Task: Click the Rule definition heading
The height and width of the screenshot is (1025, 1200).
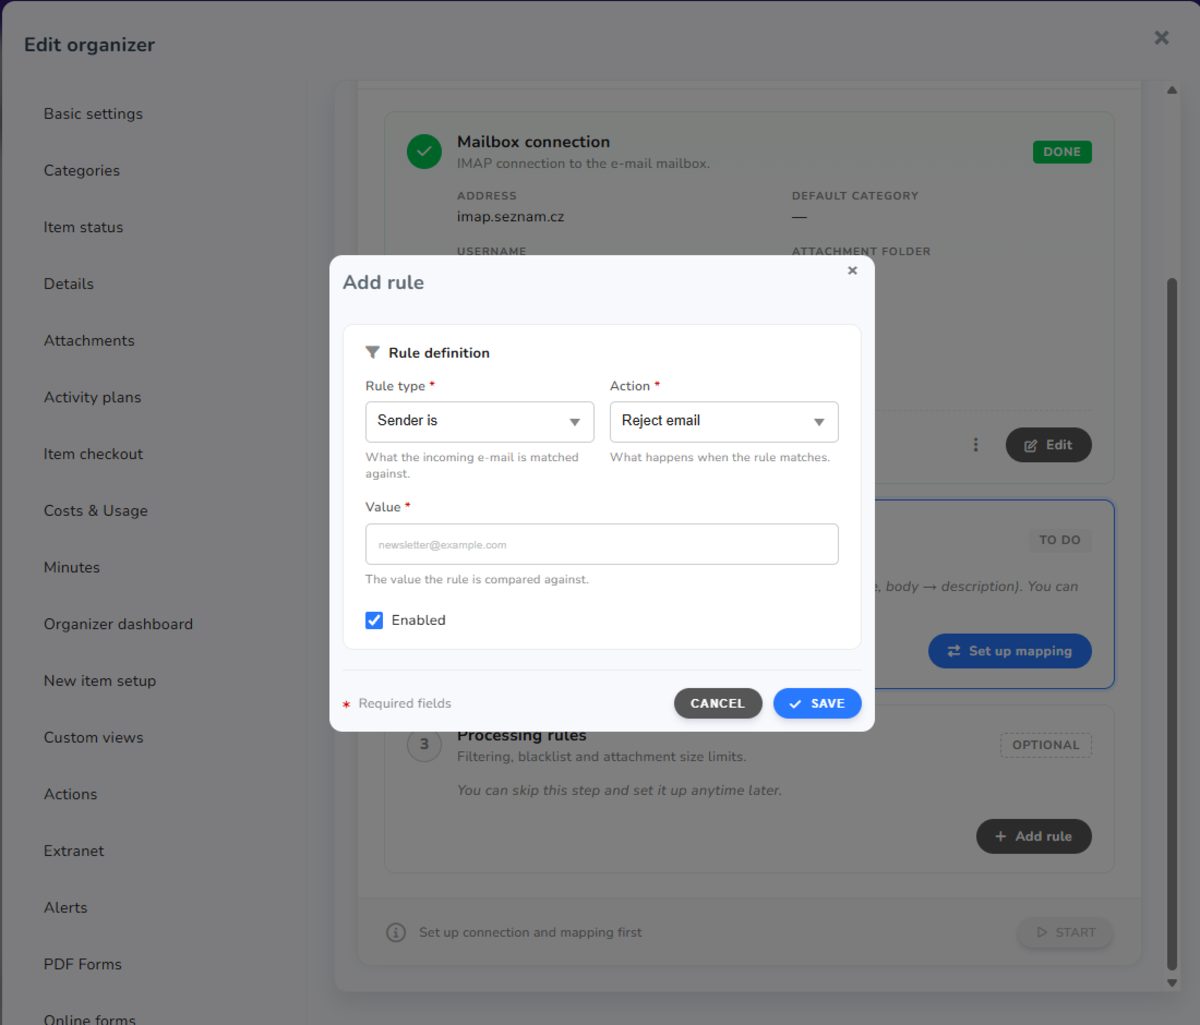Action: (x=439, y=353)
